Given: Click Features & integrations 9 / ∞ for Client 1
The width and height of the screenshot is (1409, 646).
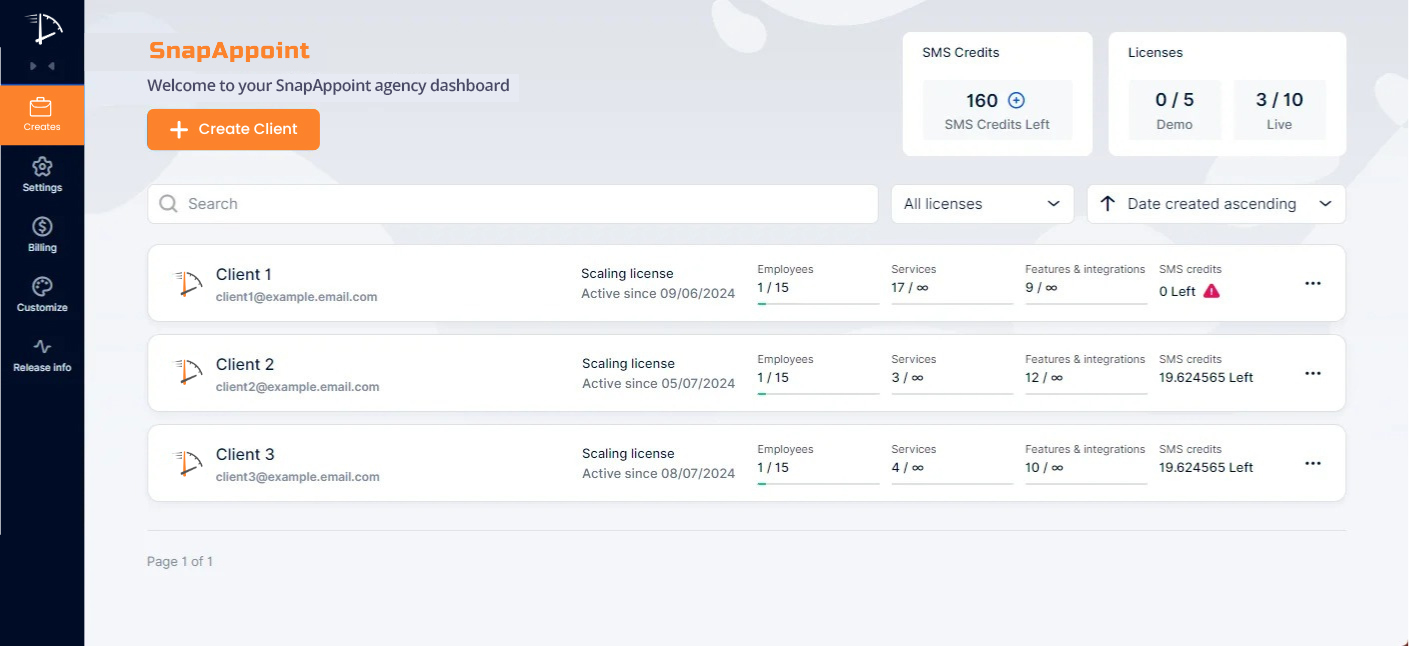Looking at the screenshot, I should click(x=1041, y=288).
